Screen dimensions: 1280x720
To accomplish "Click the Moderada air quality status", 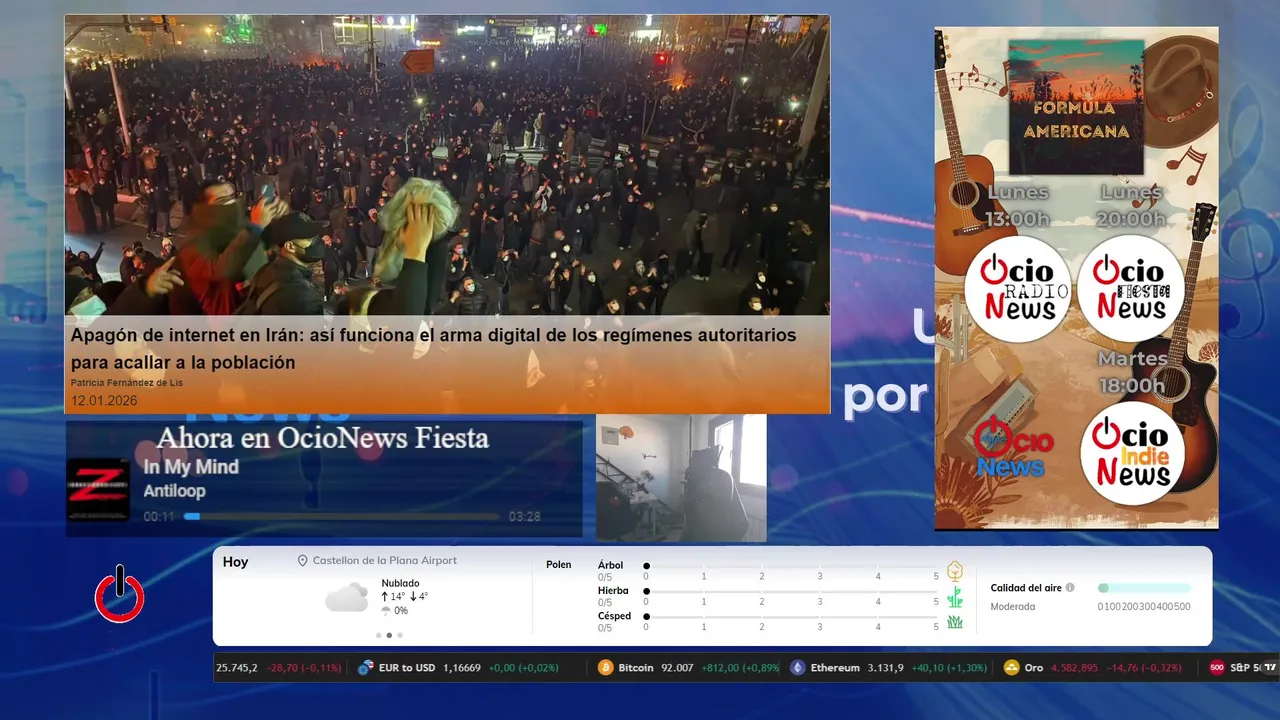I will [1013, 606].
